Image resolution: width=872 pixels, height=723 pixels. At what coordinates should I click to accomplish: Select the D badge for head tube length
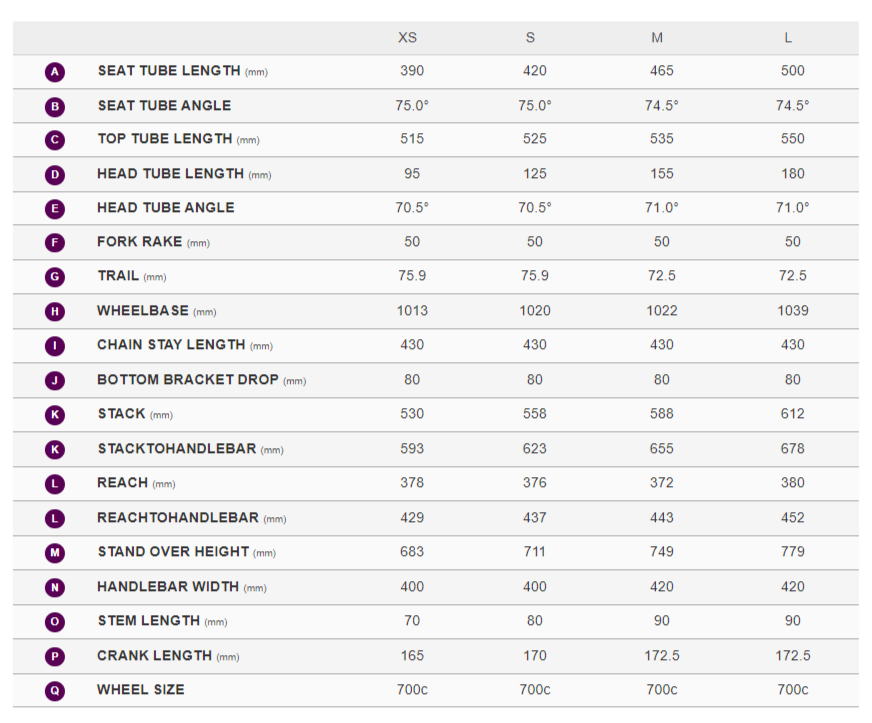(x=55, y=175)
